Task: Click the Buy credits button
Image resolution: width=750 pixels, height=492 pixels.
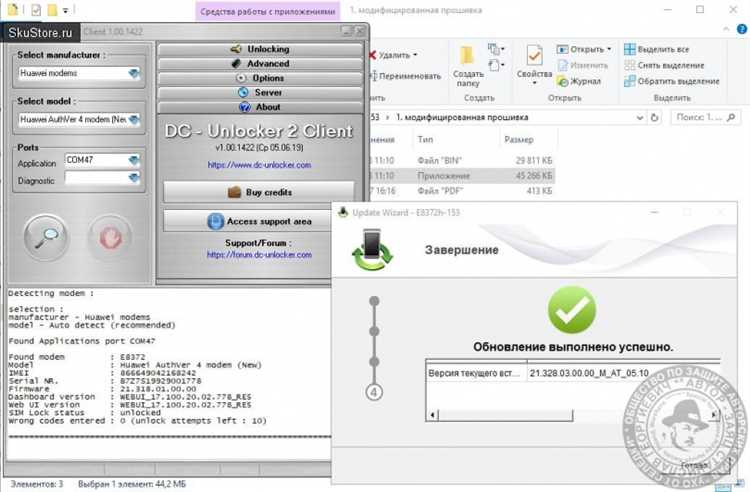Action: 259,192
